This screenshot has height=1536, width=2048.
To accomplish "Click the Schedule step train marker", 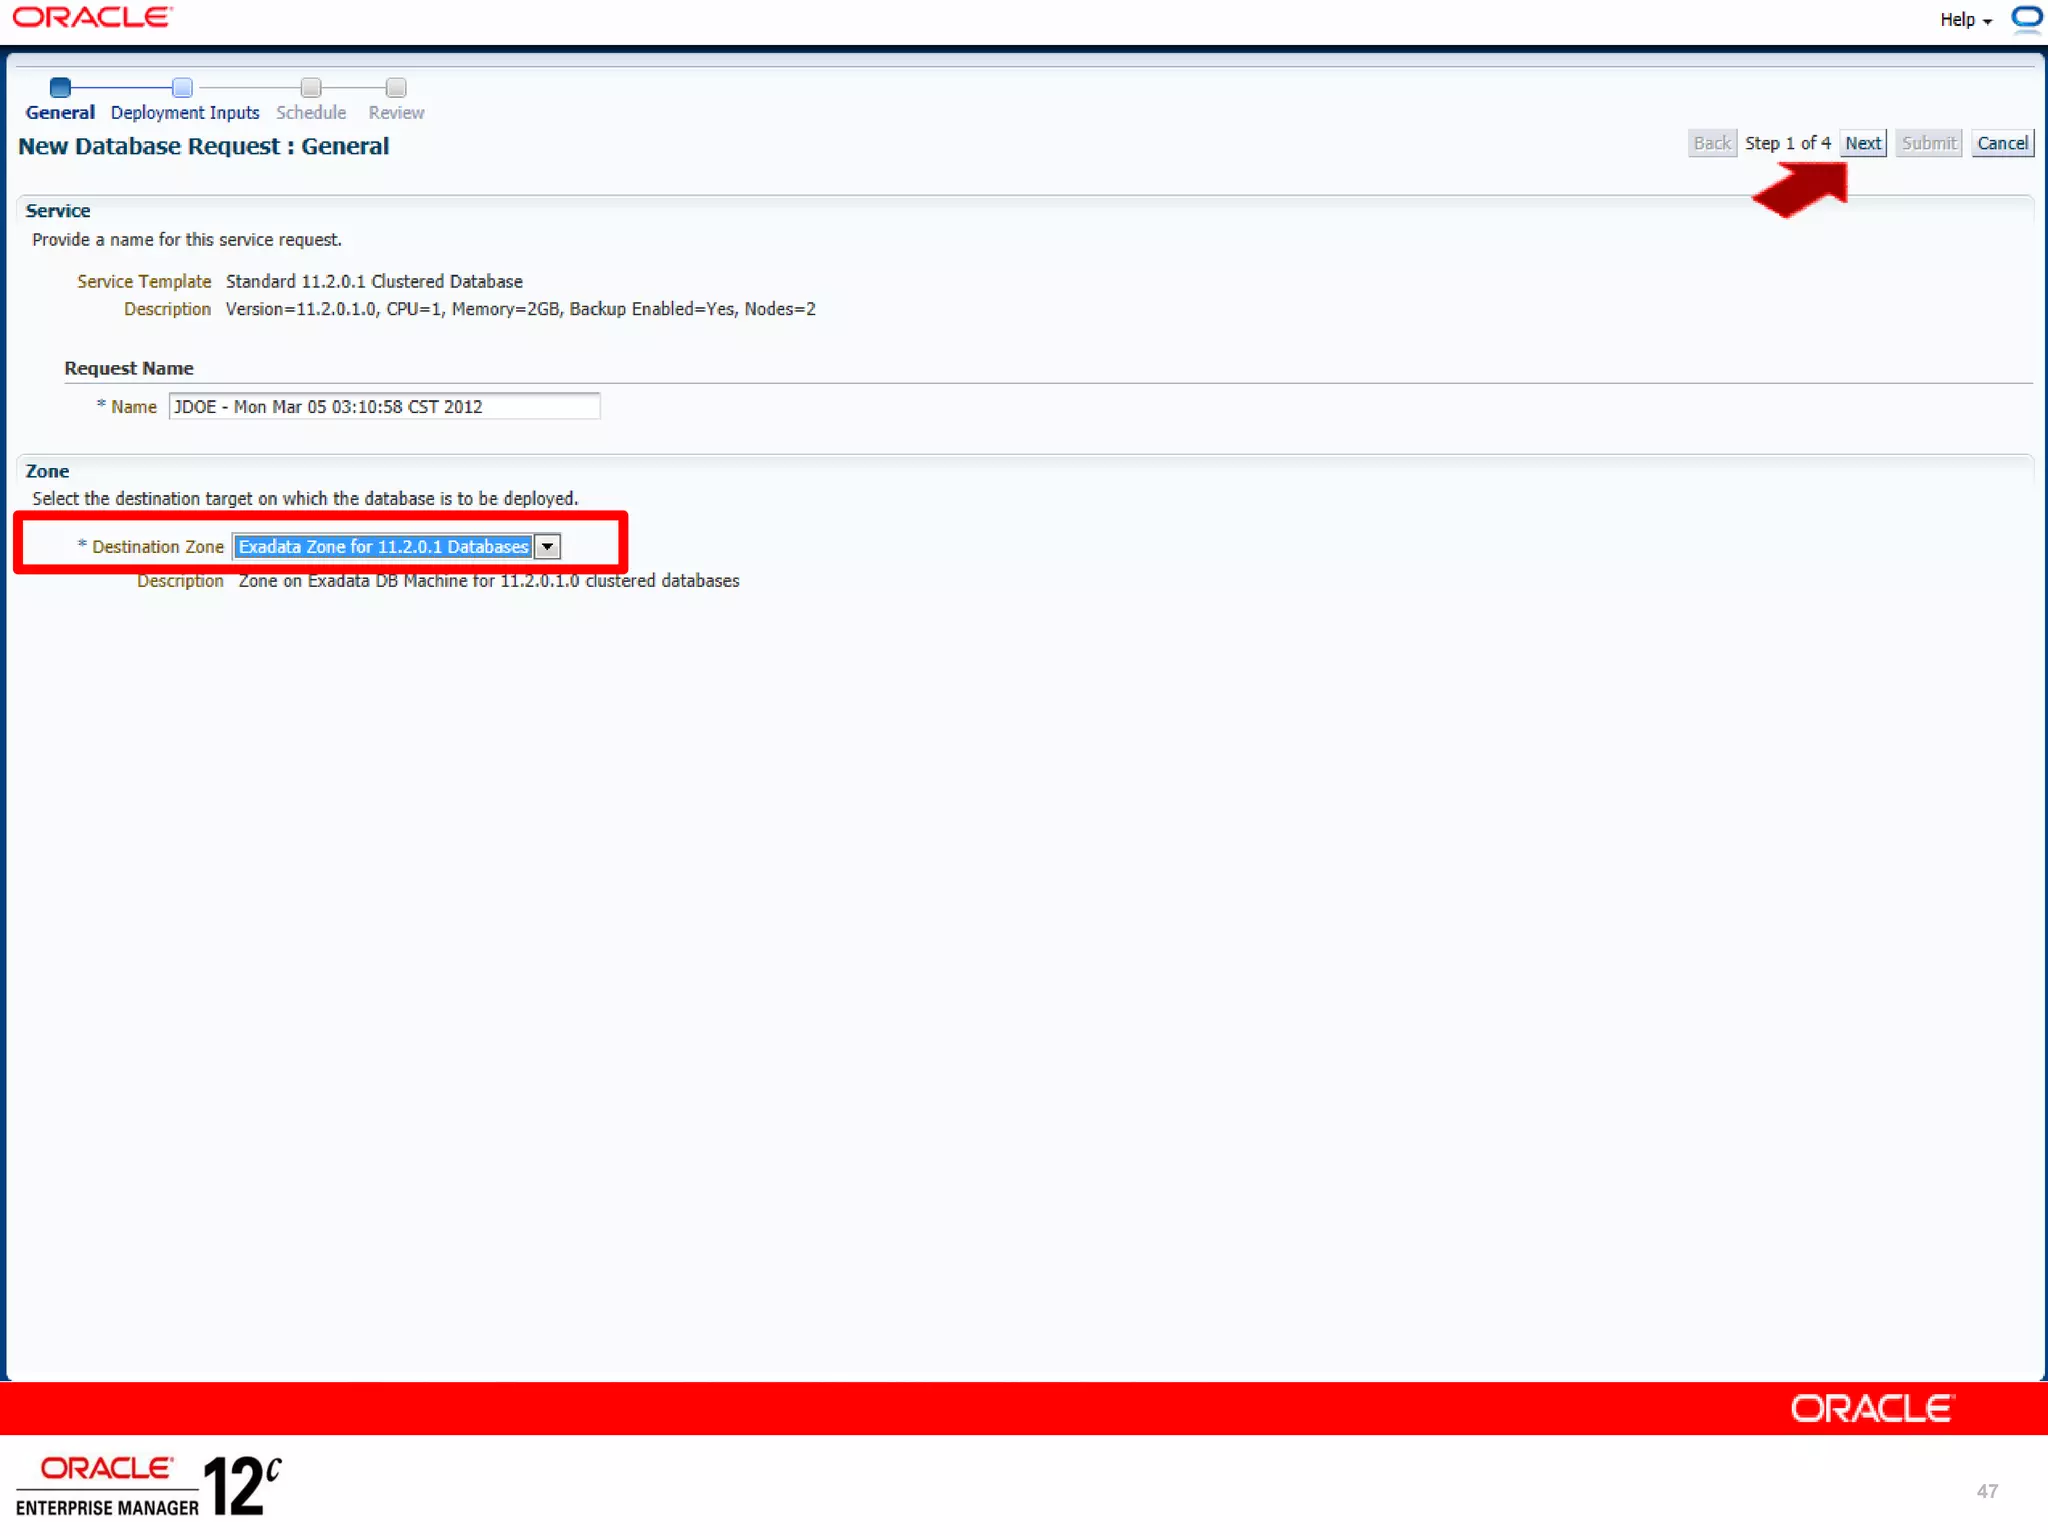I will click(311, 88).
